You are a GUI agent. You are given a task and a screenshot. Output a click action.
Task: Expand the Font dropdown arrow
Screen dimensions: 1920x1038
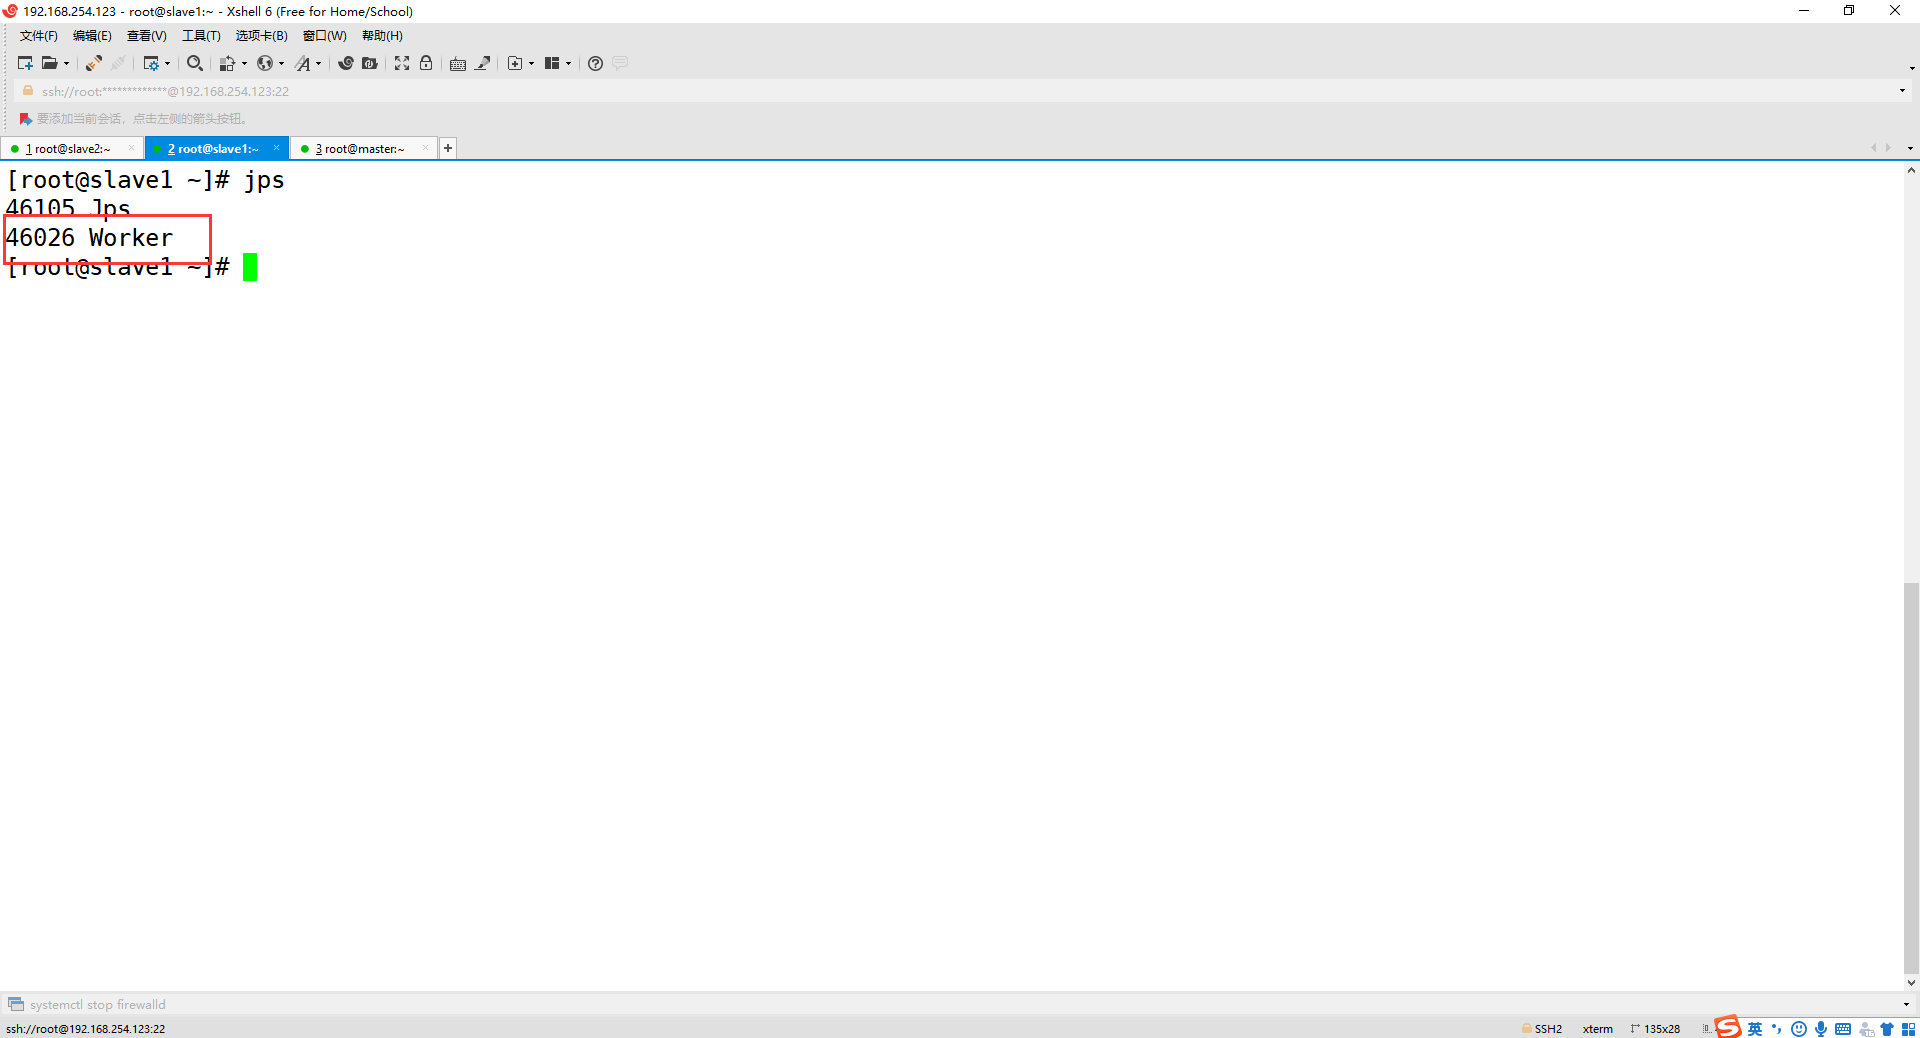pyautogui.click(x=319, y=64)
